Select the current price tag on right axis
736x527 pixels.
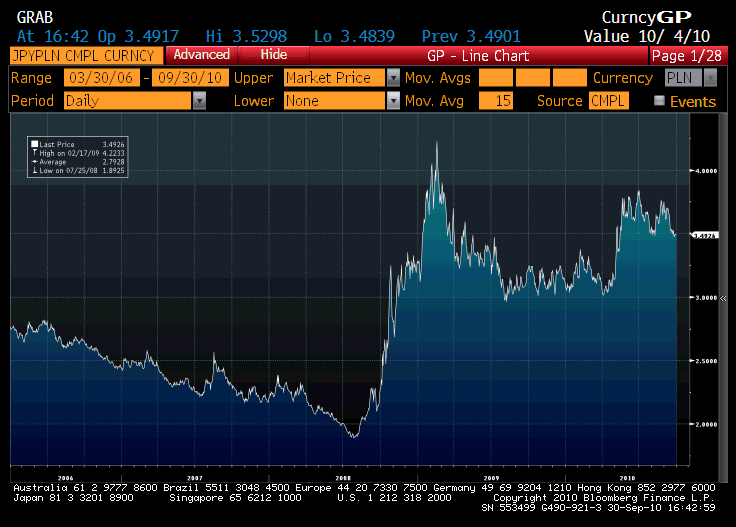click(705, 235)
